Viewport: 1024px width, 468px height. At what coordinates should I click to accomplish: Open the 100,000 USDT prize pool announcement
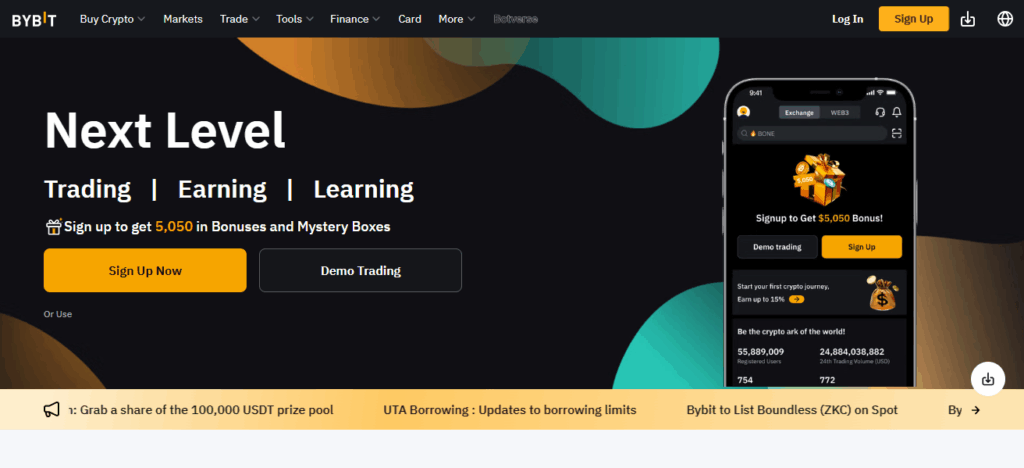[x=202, y=410]
